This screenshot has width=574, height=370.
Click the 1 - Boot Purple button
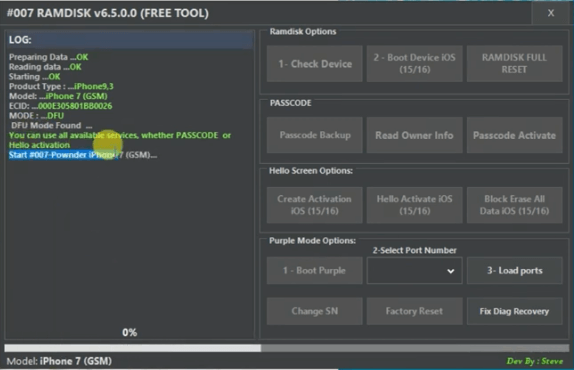pyautogui.click(x=315, y=270)
